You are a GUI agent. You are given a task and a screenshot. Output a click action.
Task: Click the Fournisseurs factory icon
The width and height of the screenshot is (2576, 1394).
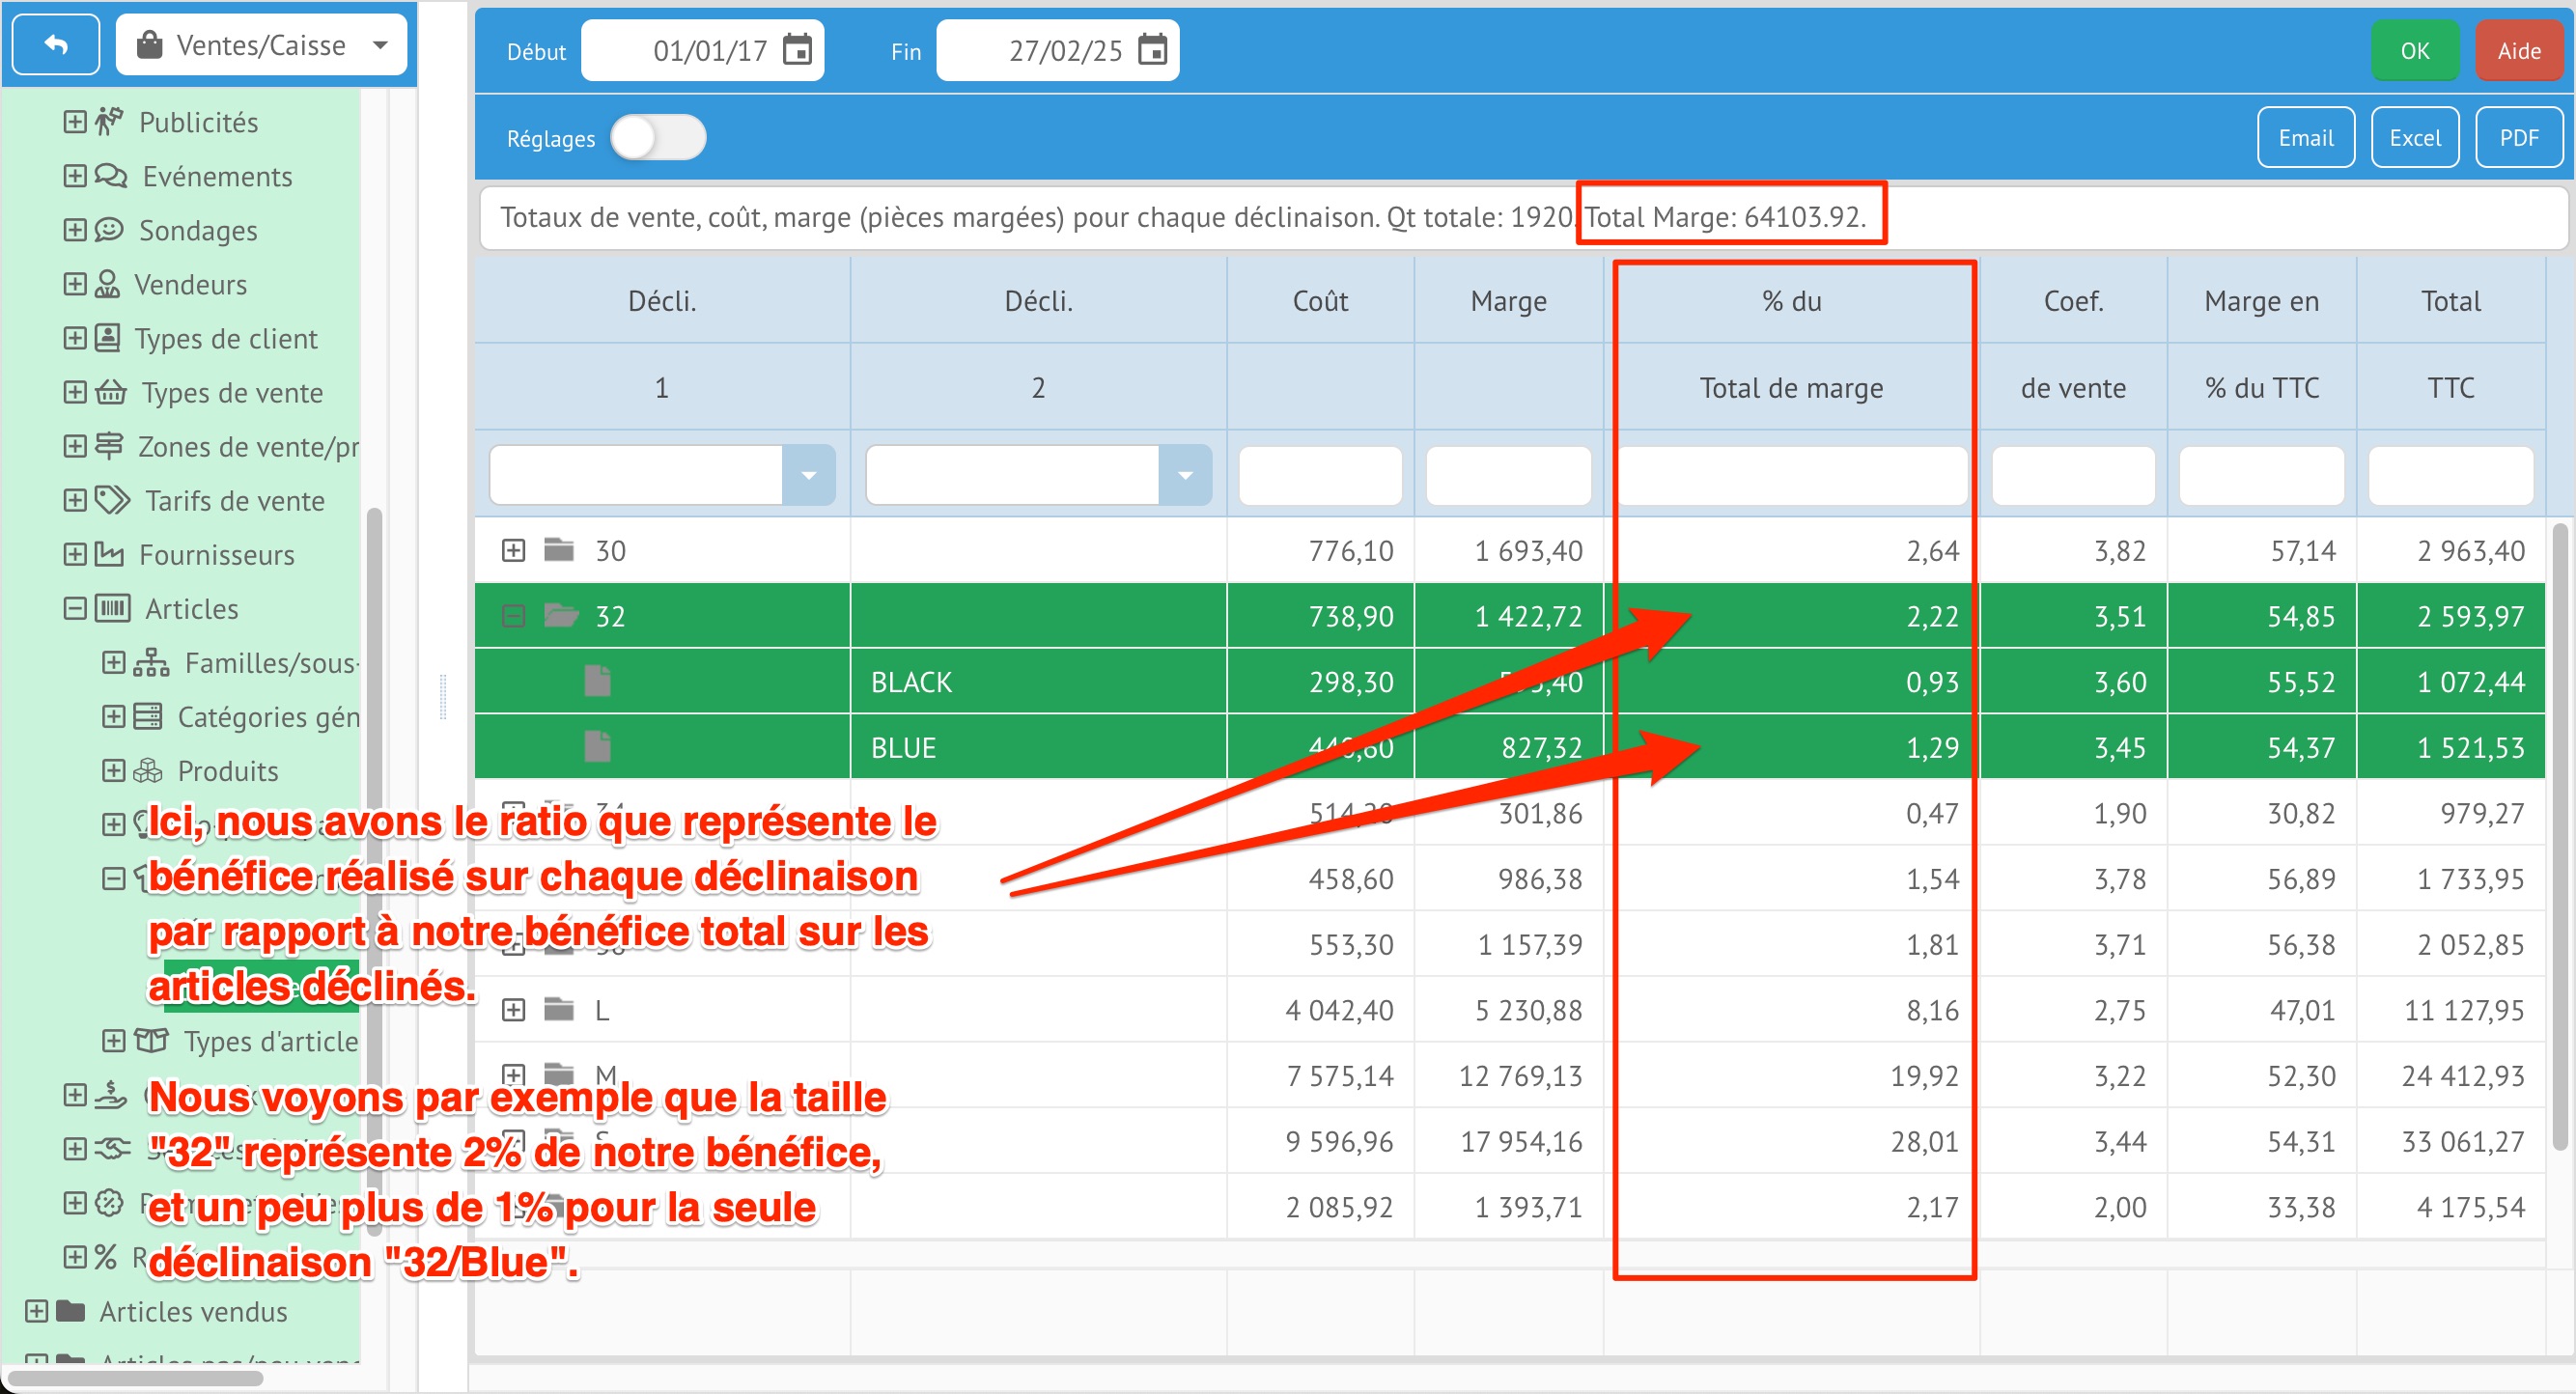109,554
